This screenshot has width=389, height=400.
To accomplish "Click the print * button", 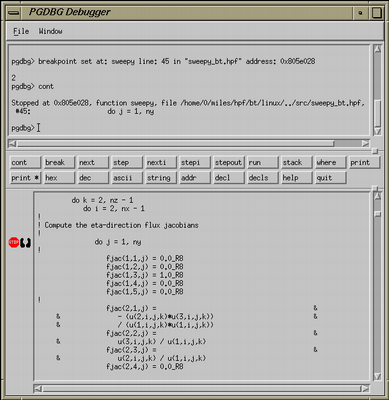I will click(x=25, y=178).
